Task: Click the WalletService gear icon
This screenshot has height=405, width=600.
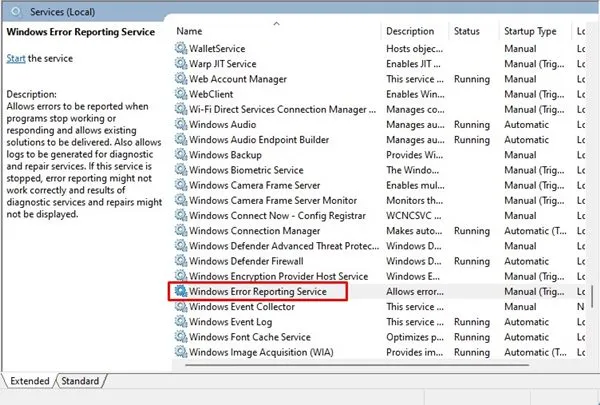Action: pos(181,48)
